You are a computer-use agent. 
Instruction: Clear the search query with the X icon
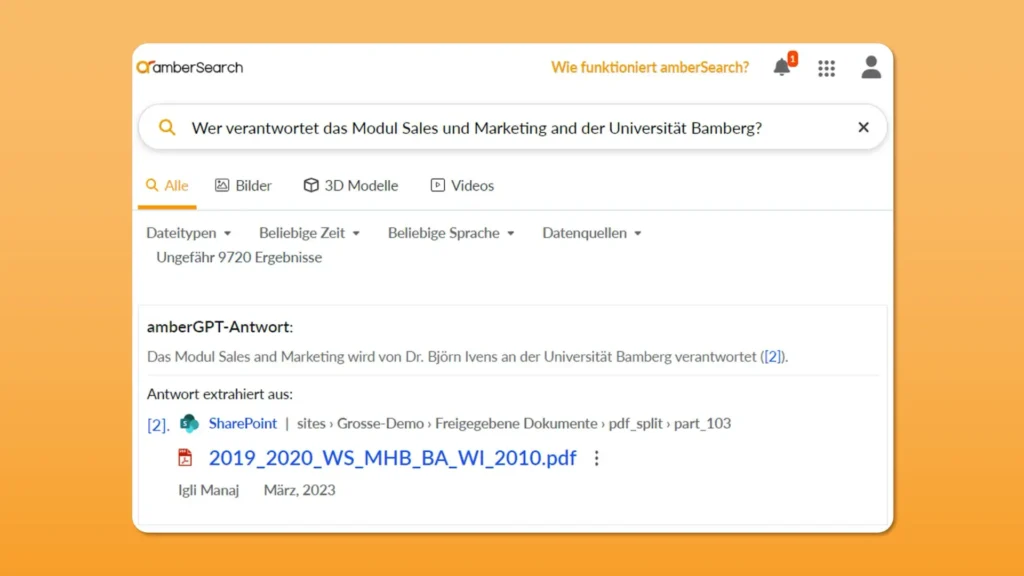tap(863, 127)
